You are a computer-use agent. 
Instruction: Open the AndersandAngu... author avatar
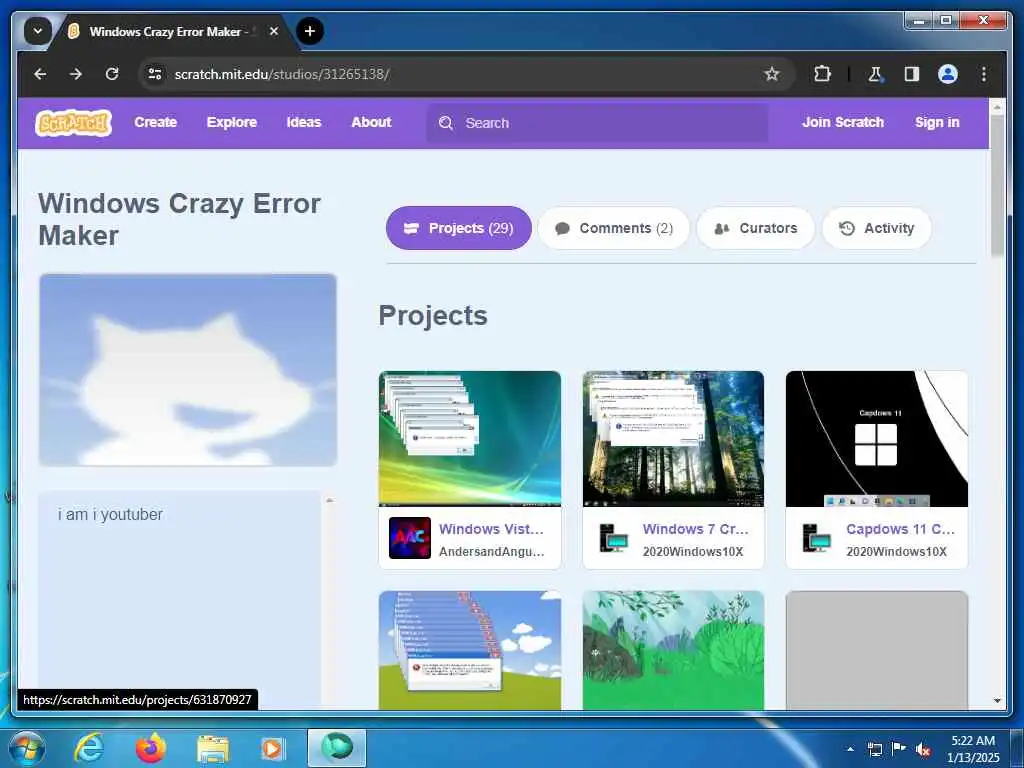[x=409, y=538]
